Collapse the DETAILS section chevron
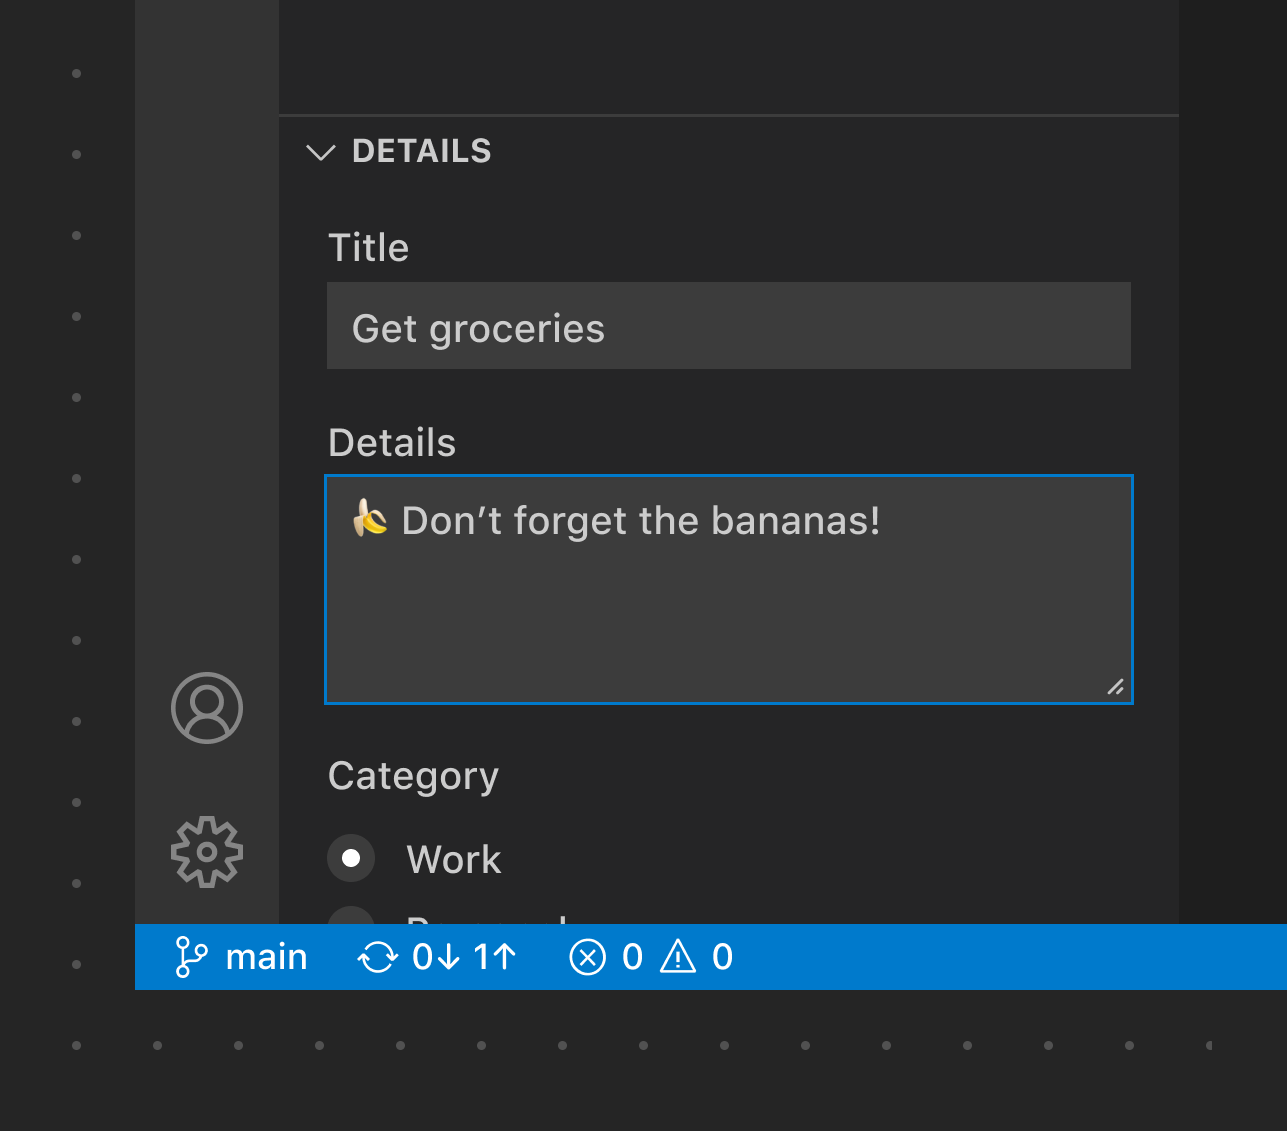The width and height of the screenshot is (1287, 1131). (x=320, y=152)
